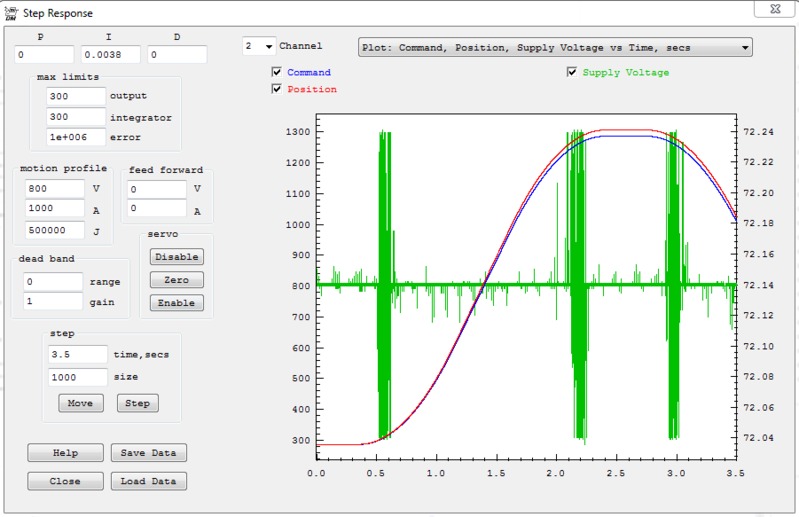Click the Step Response title bar icon
This screenshot has width=799, height=517.
(11, 15)
